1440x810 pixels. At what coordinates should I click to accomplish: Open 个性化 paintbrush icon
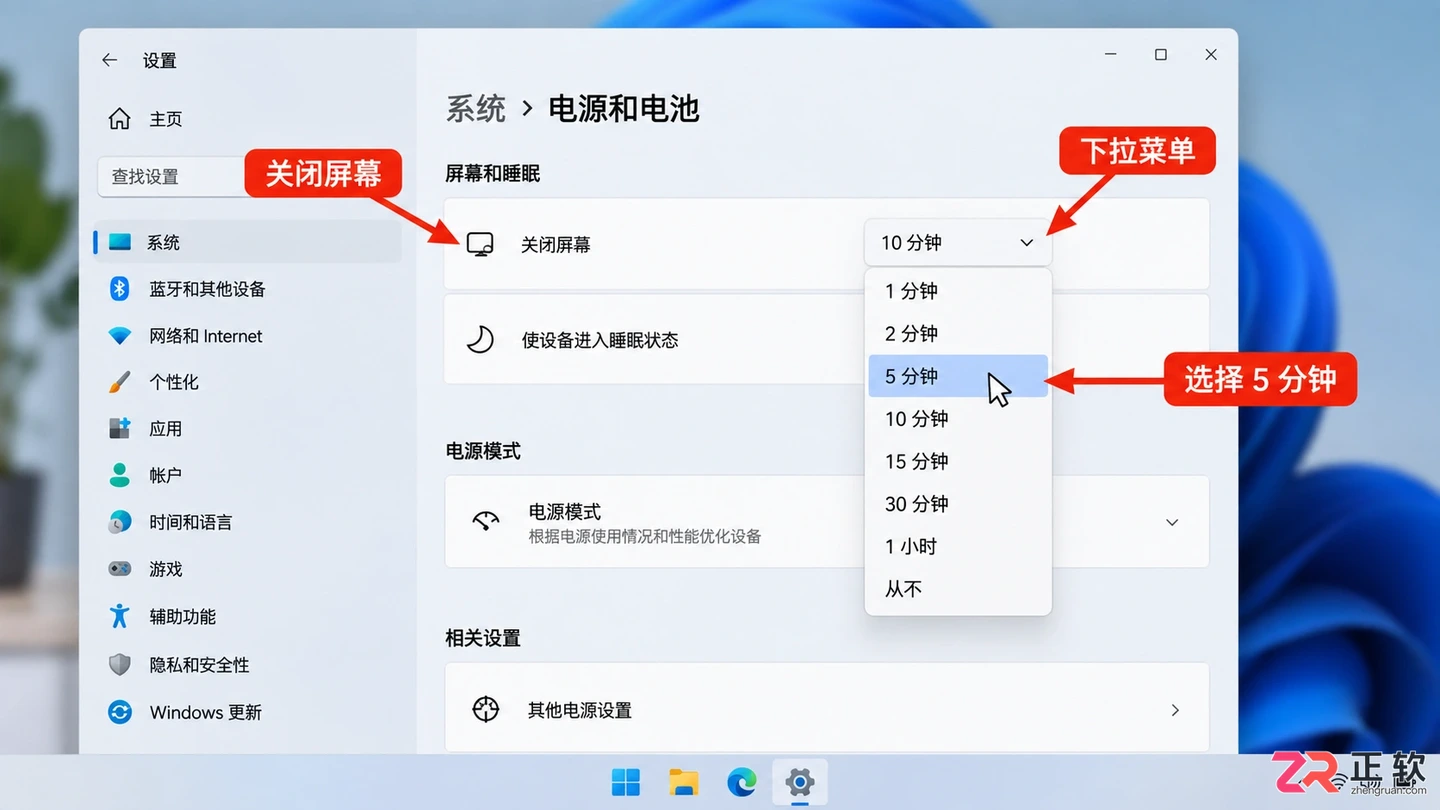(119, 382)
